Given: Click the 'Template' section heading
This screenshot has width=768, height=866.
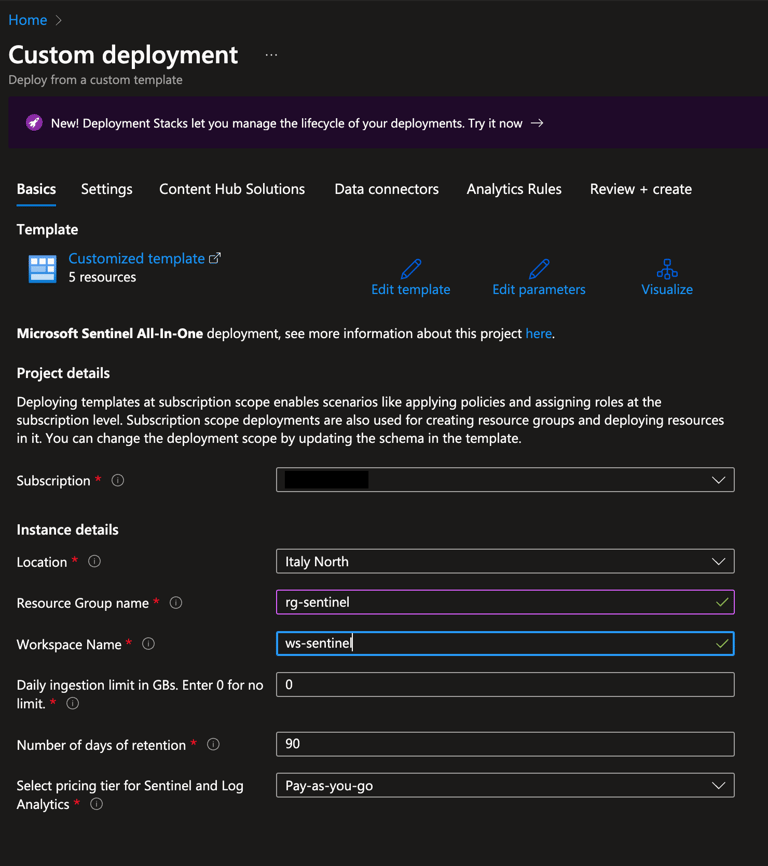Looking at the screenshot, I should (47, 229).
